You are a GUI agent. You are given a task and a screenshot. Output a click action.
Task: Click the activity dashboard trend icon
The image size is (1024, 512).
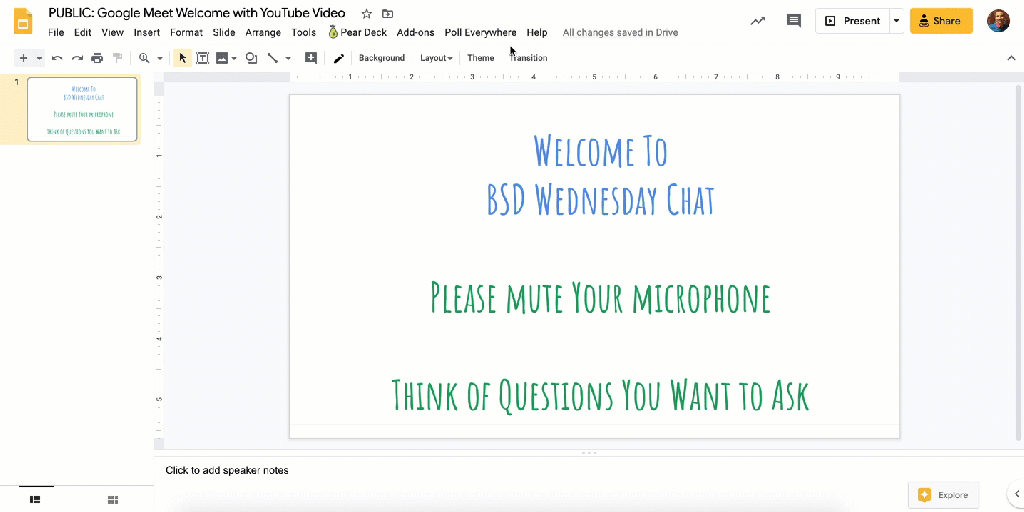[x=759, y=21]
